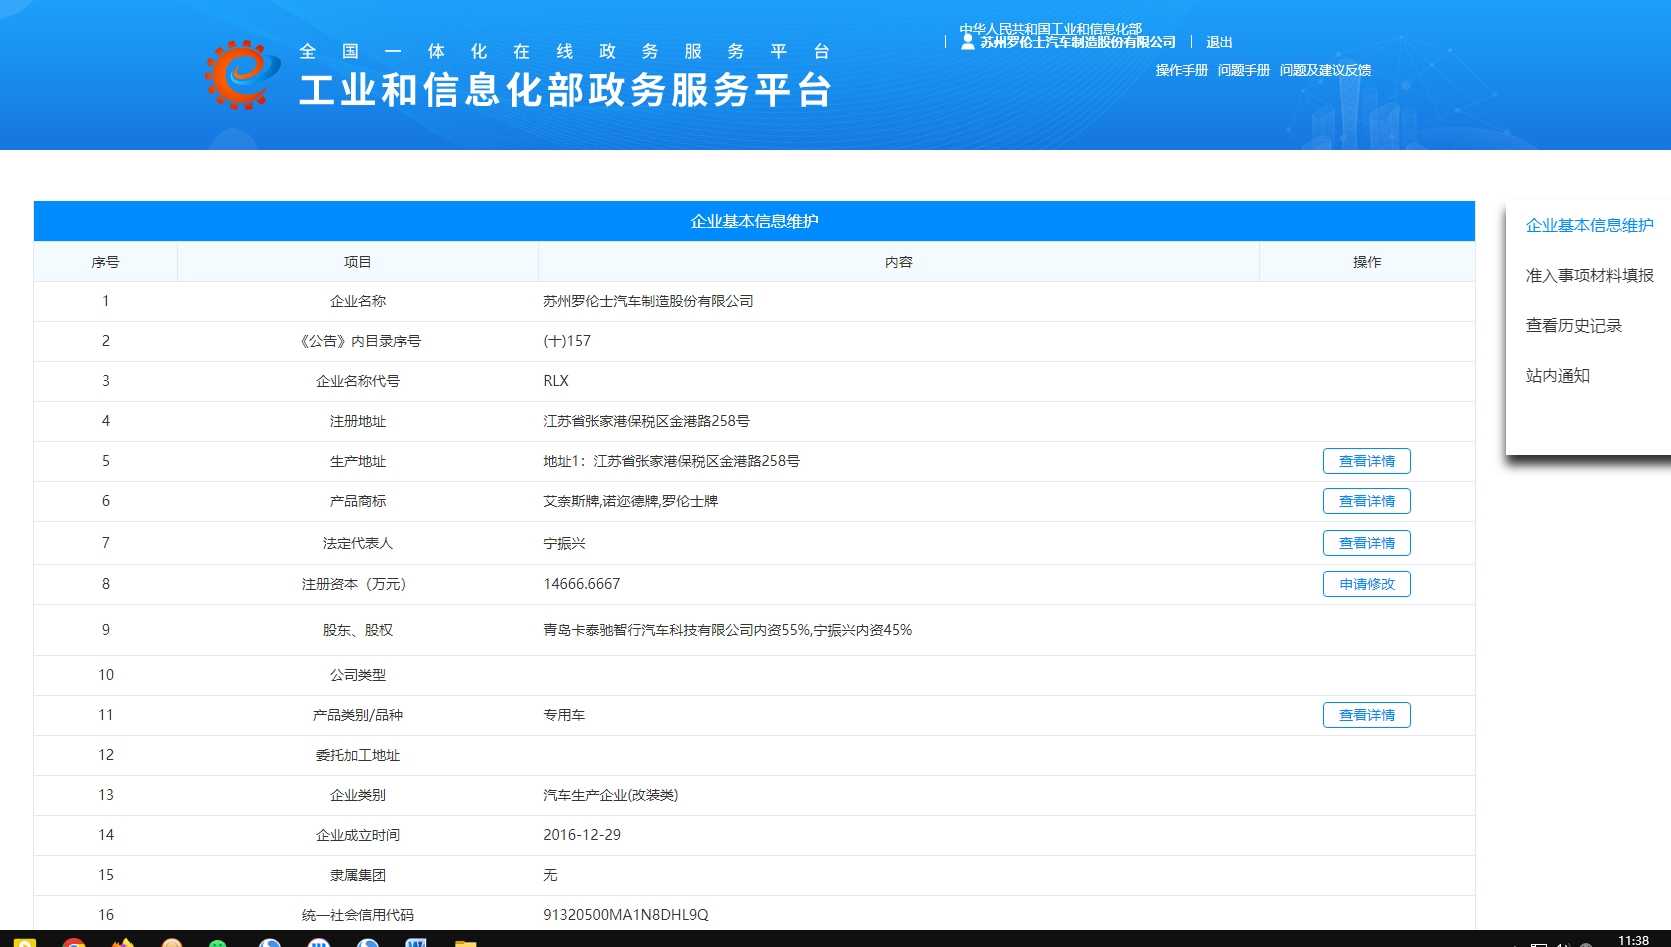
Task: Click the 公司类型 item cell
Action: pos(357,675)
